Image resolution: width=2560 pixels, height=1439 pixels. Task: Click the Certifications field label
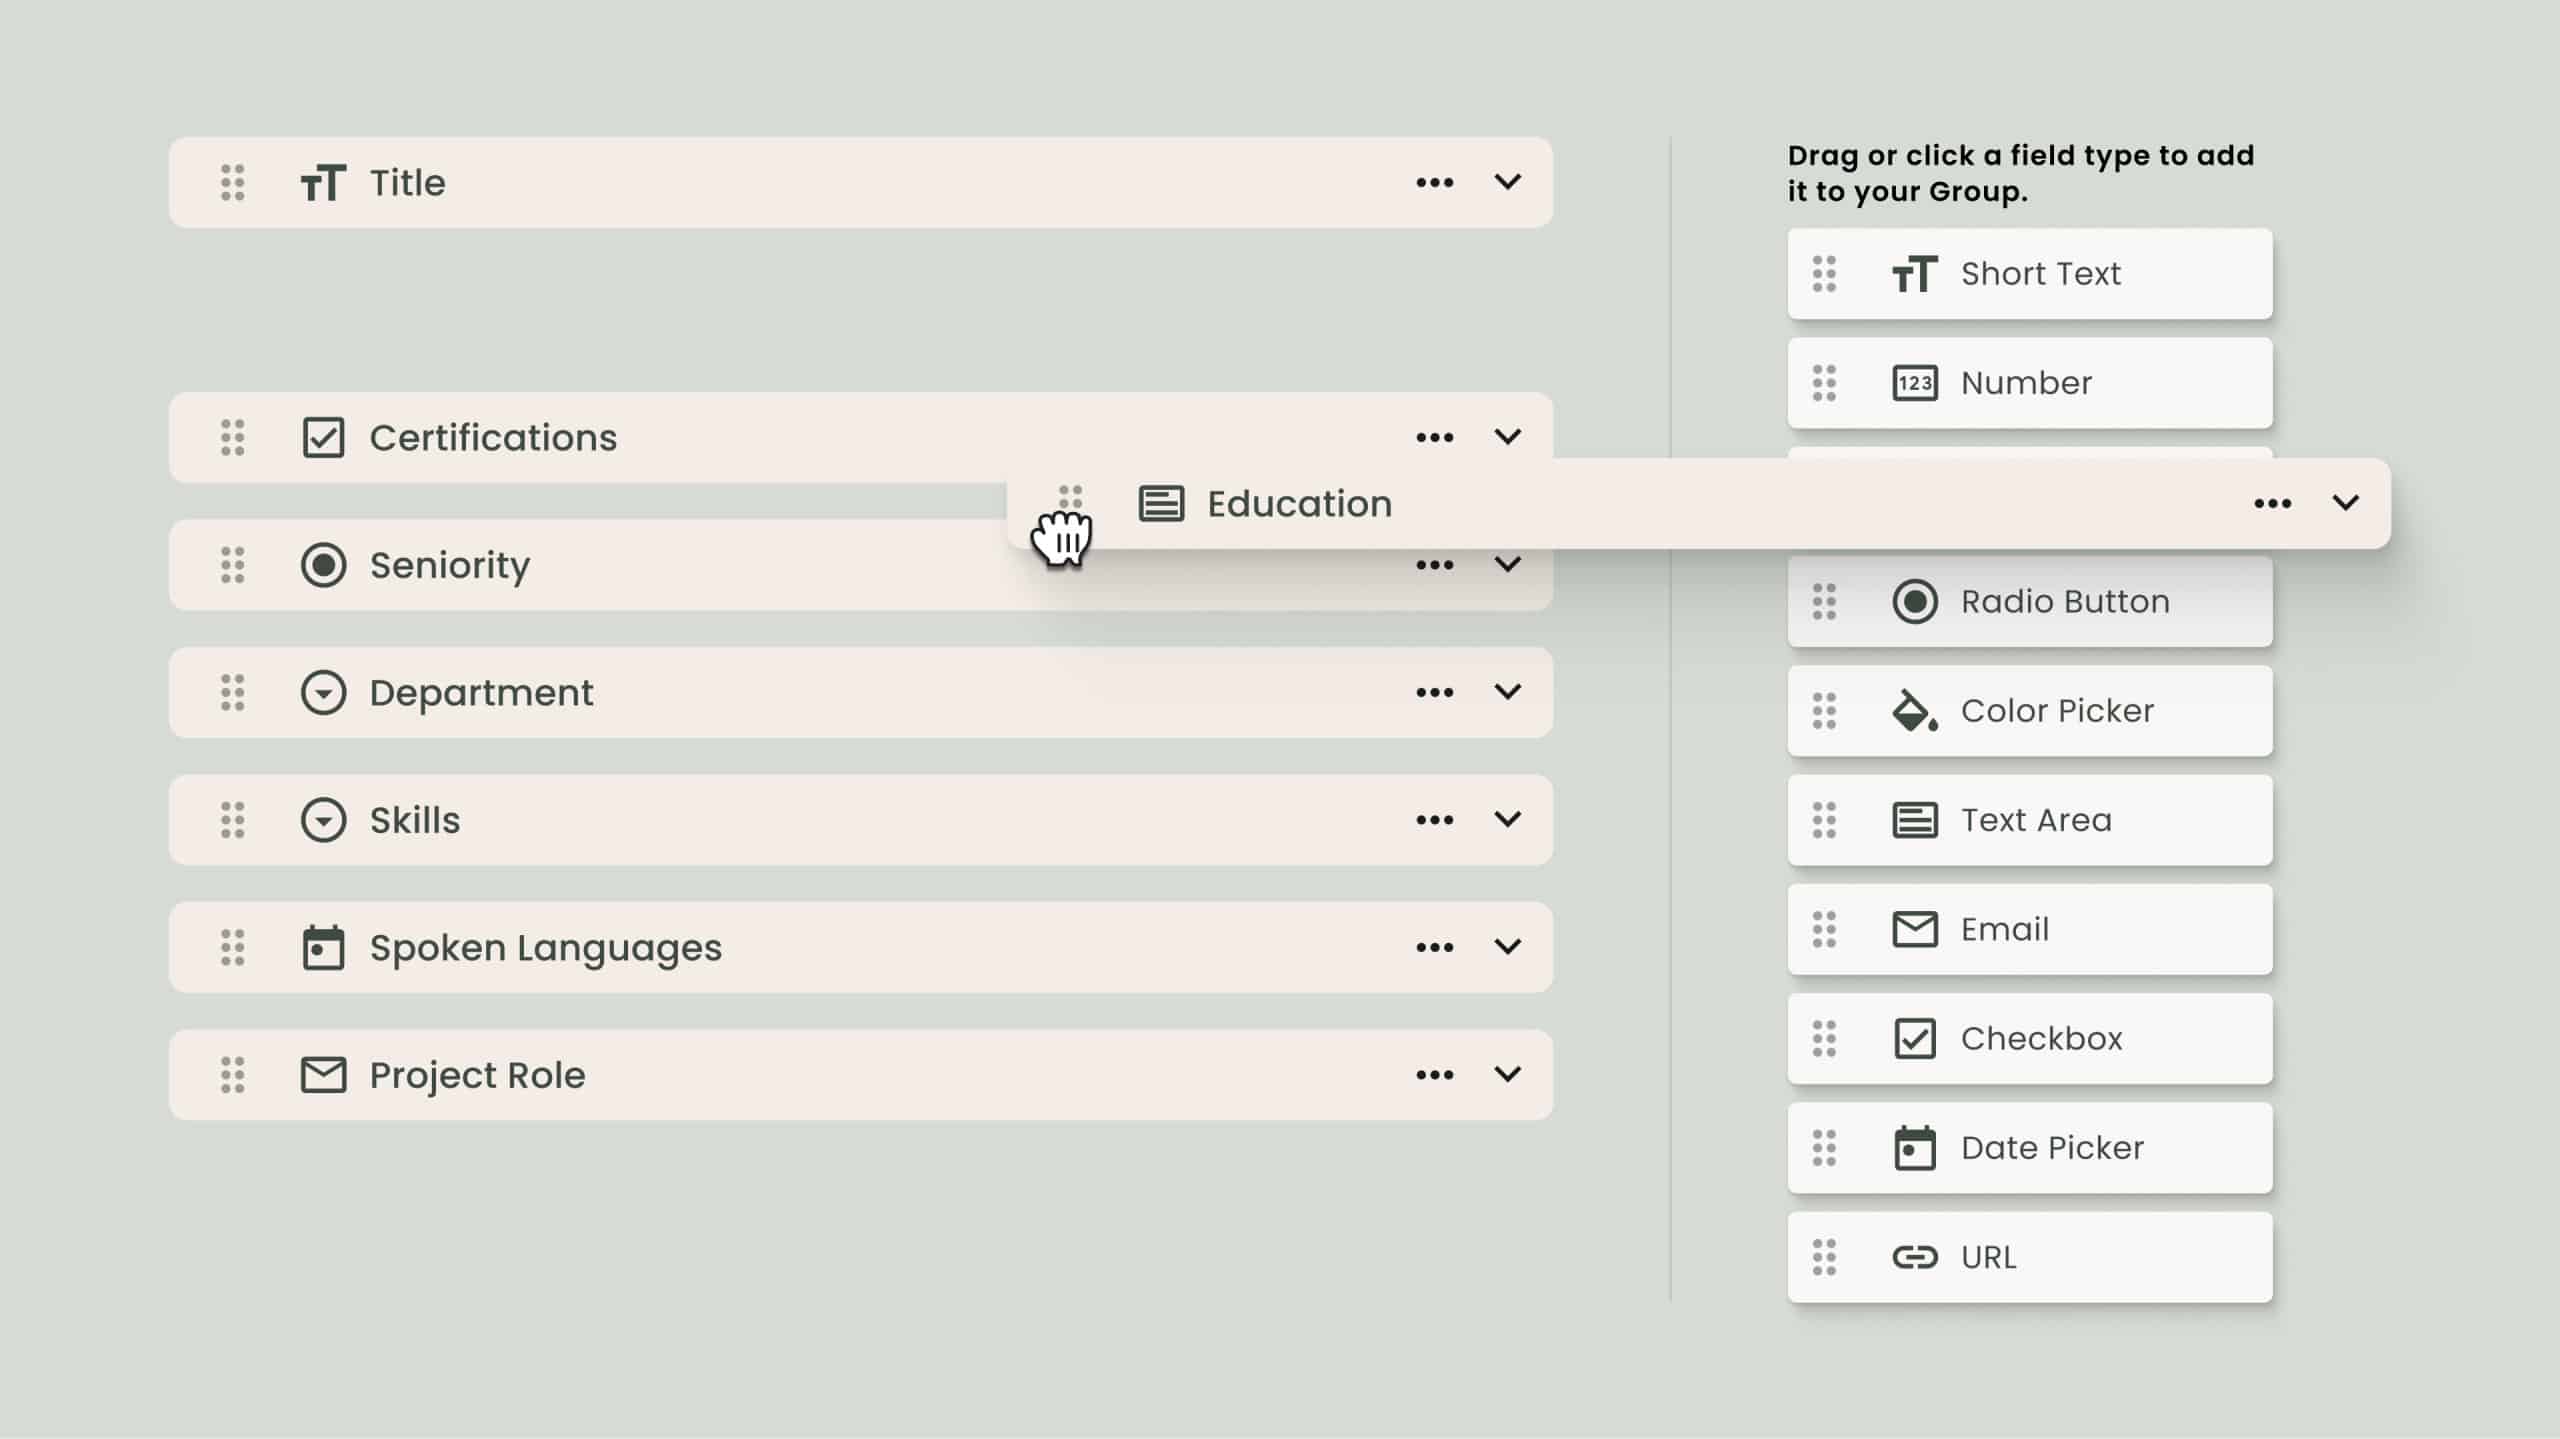coord(493,437)
